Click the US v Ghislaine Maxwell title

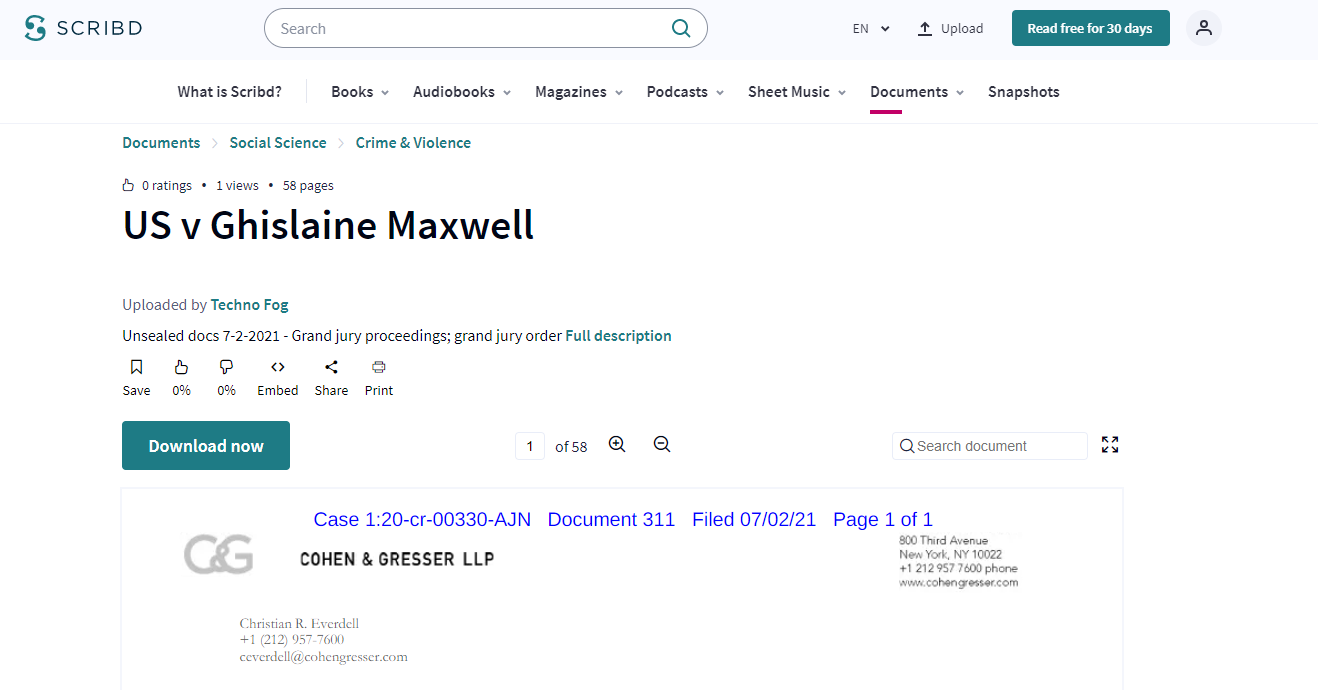point(328,225)
